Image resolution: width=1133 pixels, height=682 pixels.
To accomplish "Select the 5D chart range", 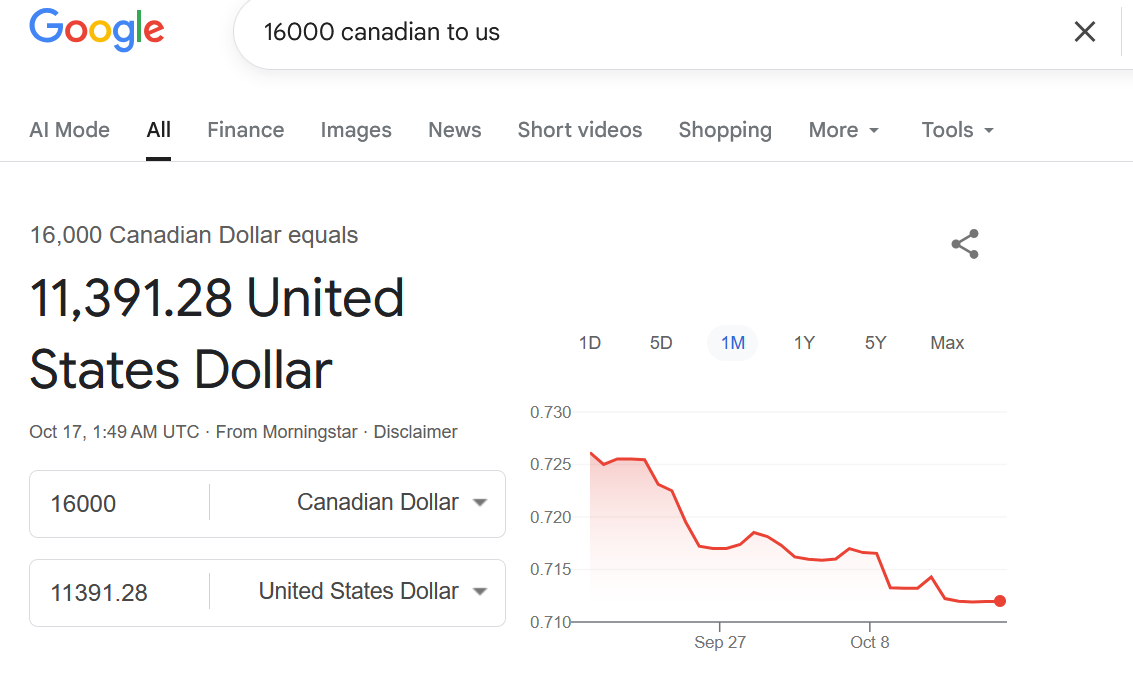I will tap(661, 343).
